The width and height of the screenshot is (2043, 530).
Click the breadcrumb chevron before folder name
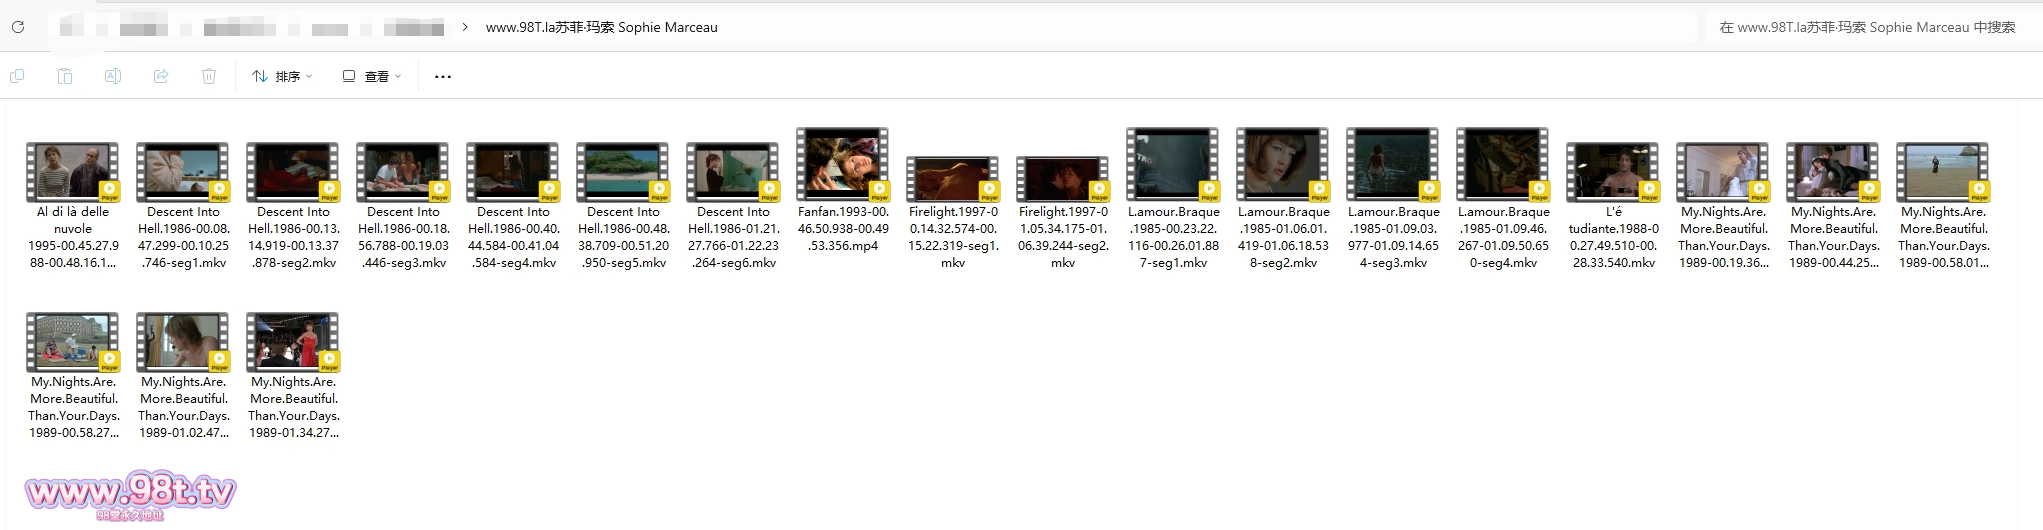pos(465,27)
